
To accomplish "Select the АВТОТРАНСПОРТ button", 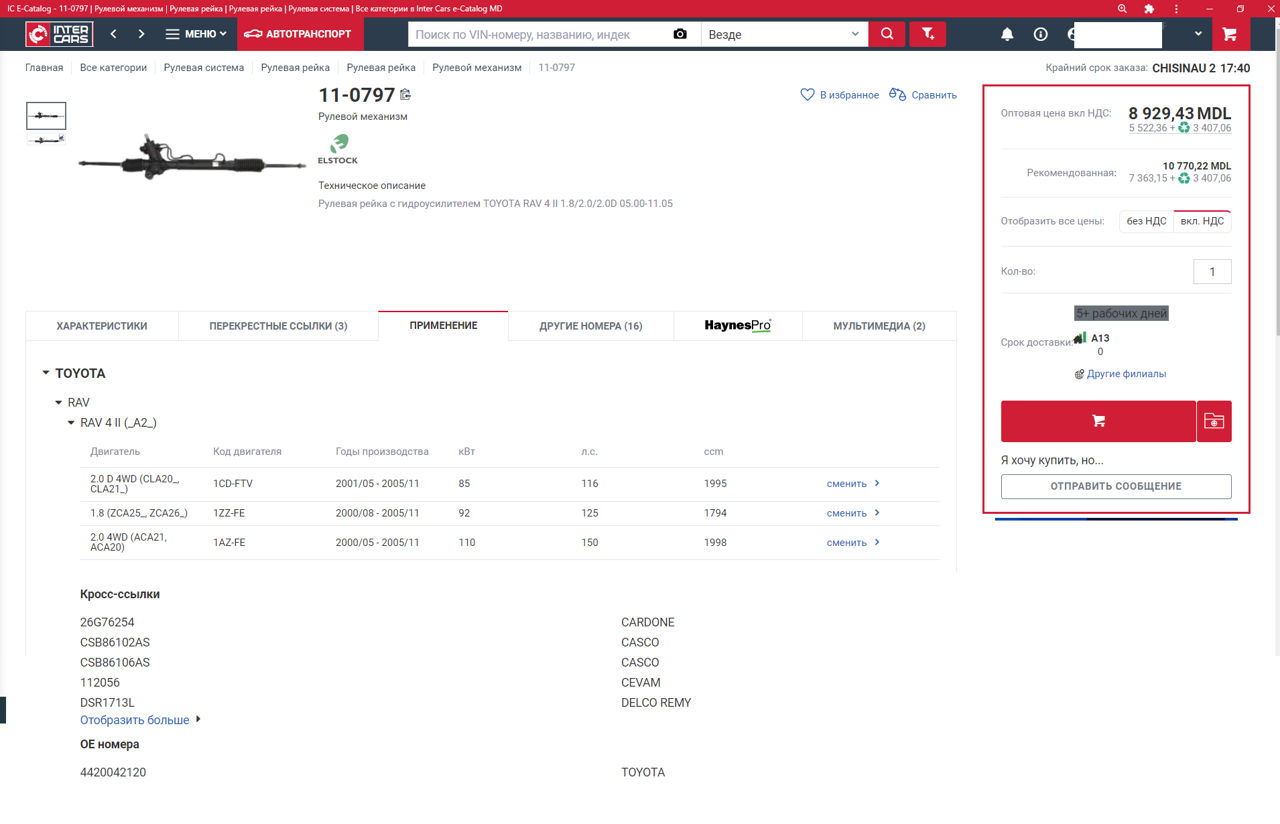I will click(300, 34).
